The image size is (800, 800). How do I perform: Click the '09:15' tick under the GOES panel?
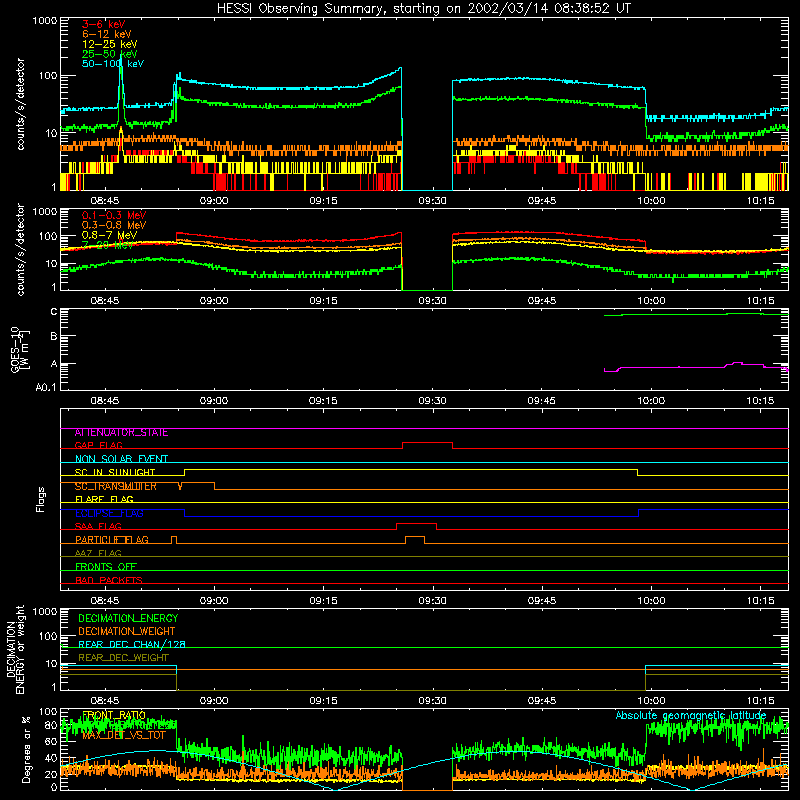click(x=323, y=401)
